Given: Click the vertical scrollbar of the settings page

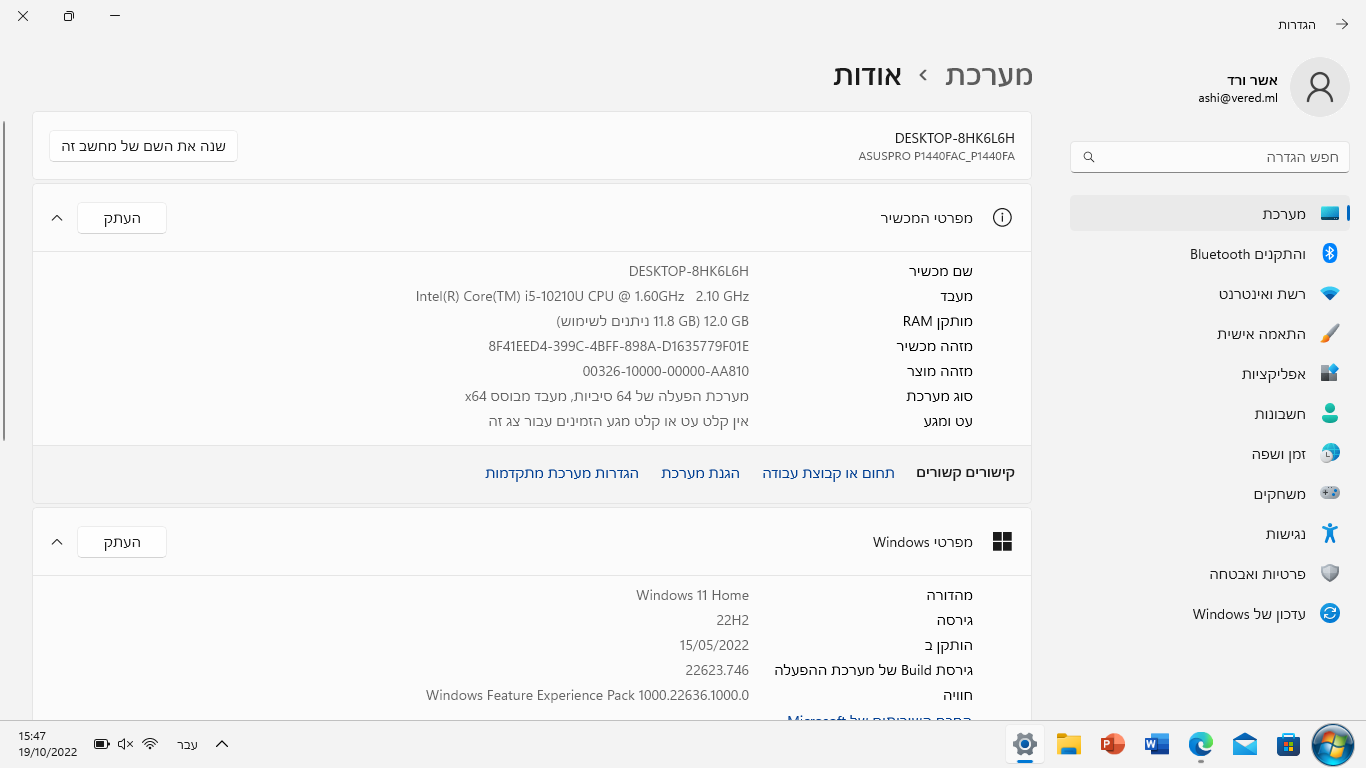Looking at the screenshot, I should point(4,280).
